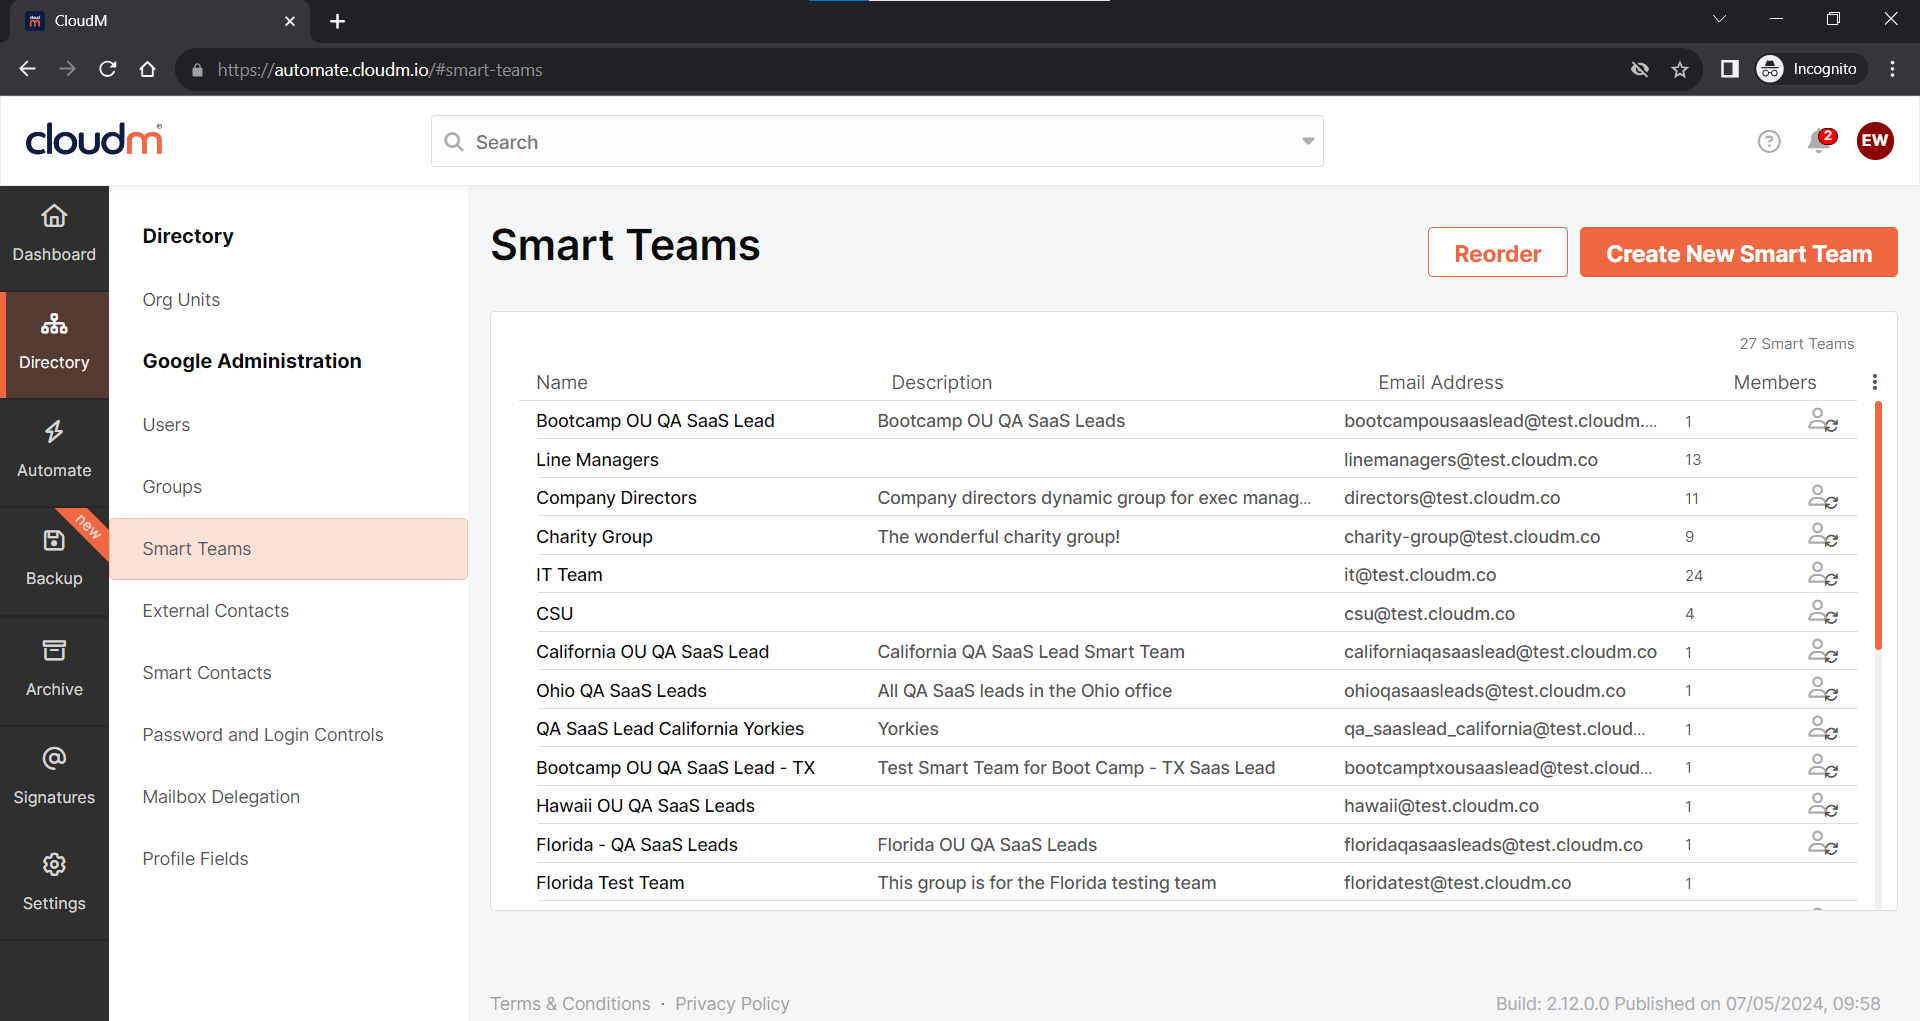Open the browser tab search chevron
1920x1021 pixels.
point(1719,18)
